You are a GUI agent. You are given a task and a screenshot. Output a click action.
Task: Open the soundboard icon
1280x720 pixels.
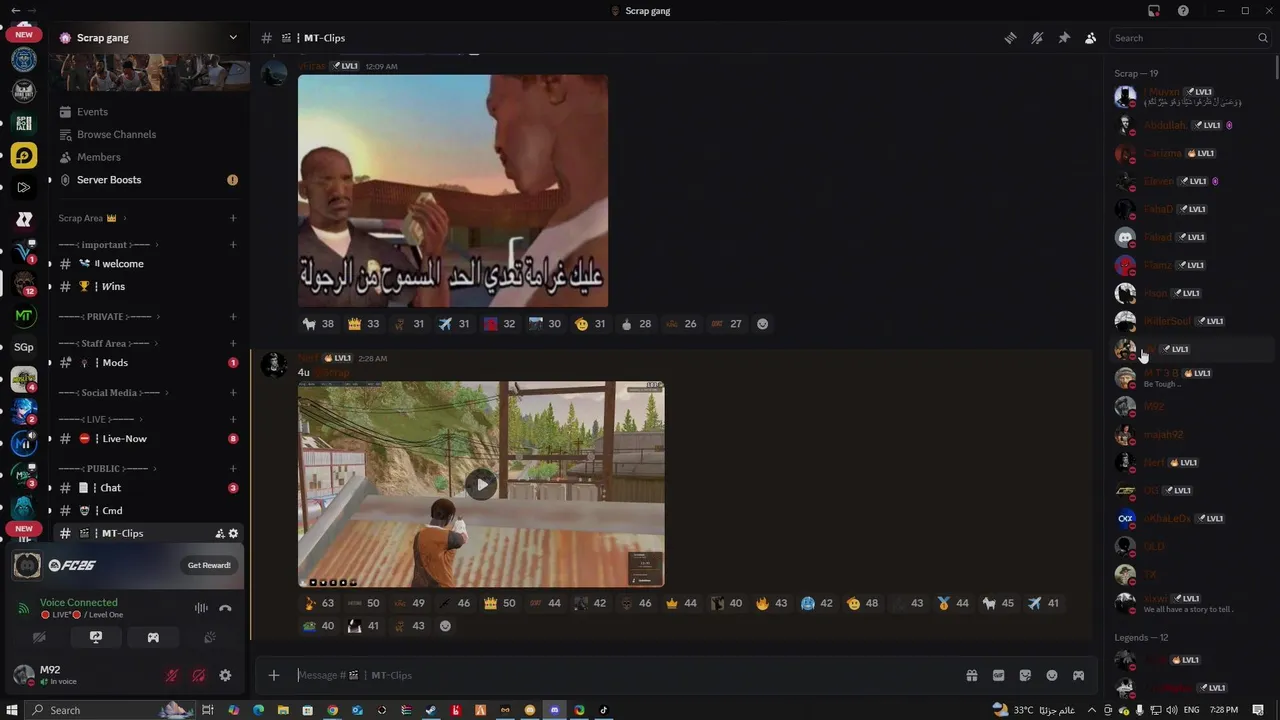pos(210,637)
